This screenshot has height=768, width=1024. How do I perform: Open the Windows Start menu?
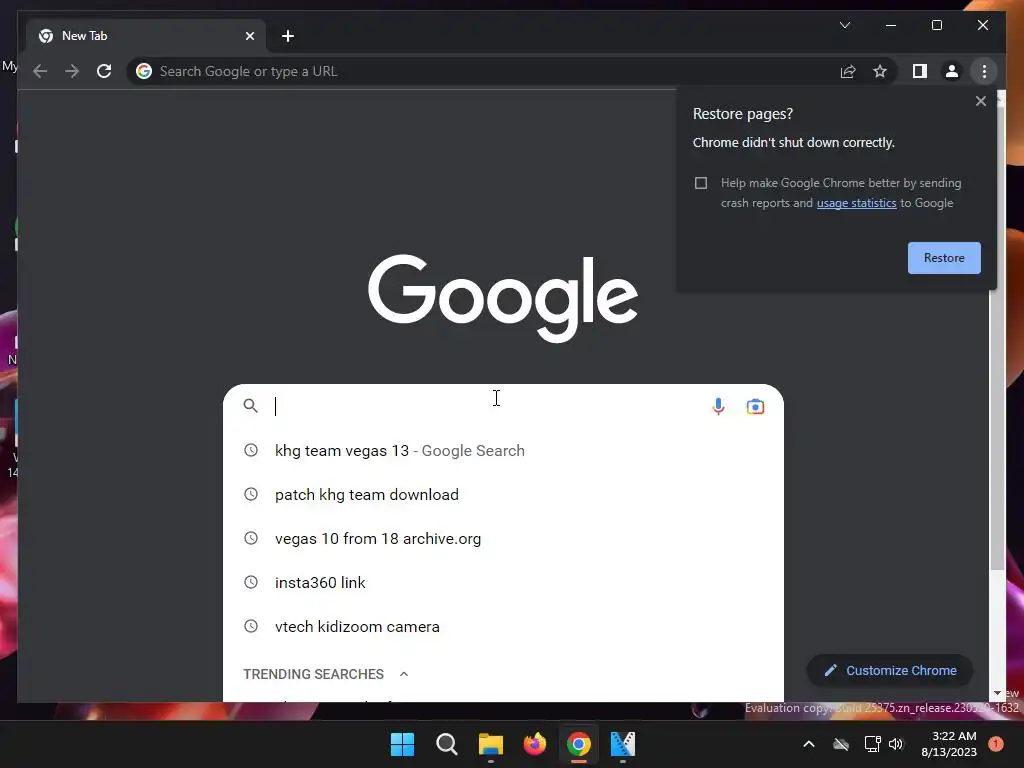[402, 744]
